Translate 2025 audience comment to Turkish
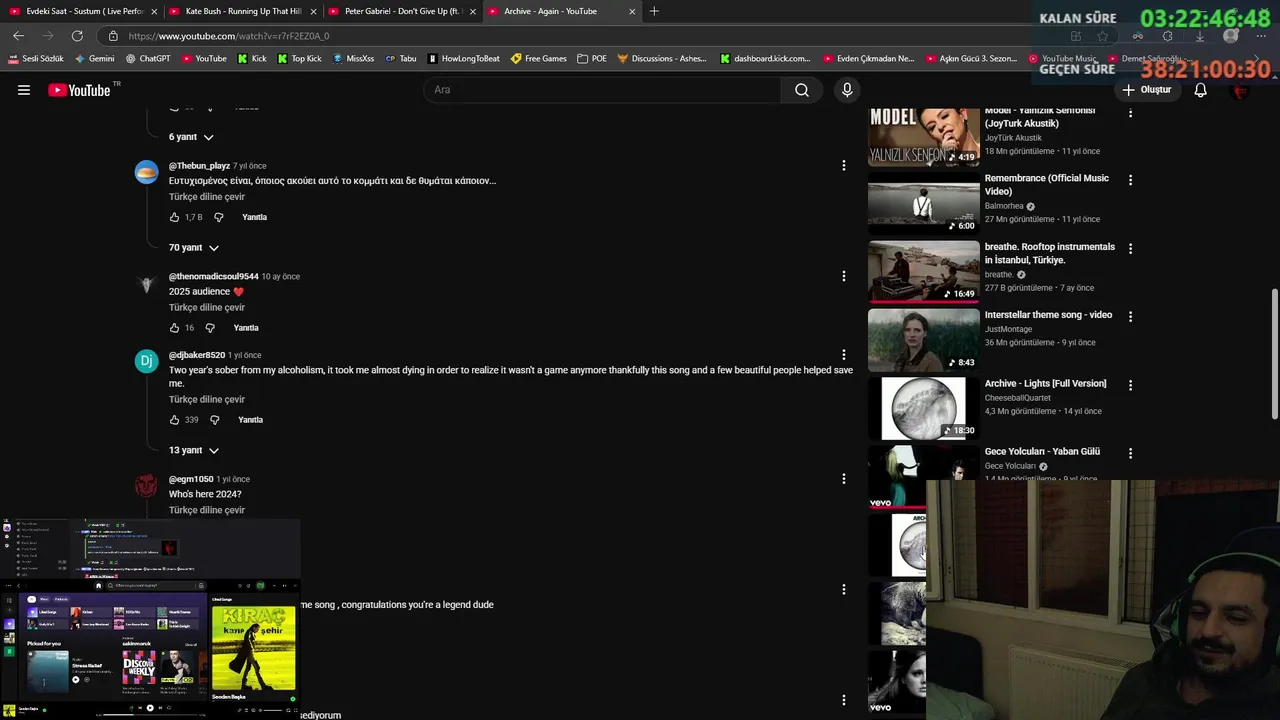The width and height of the screenshot is (1280, 720). (x=207, y=308)
